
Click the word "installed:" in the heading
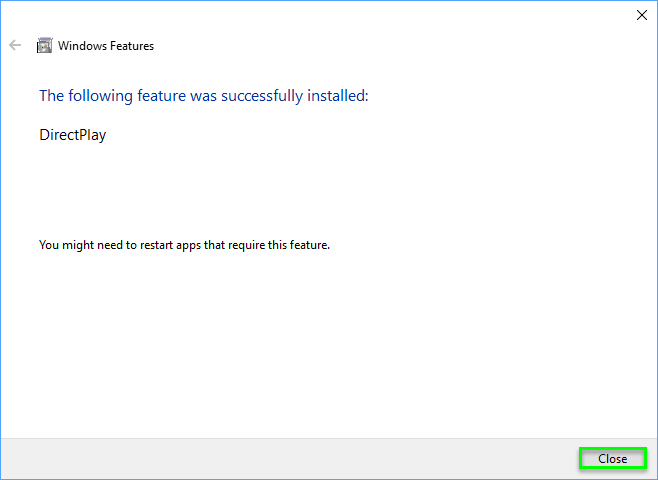(x=338, y=96)
